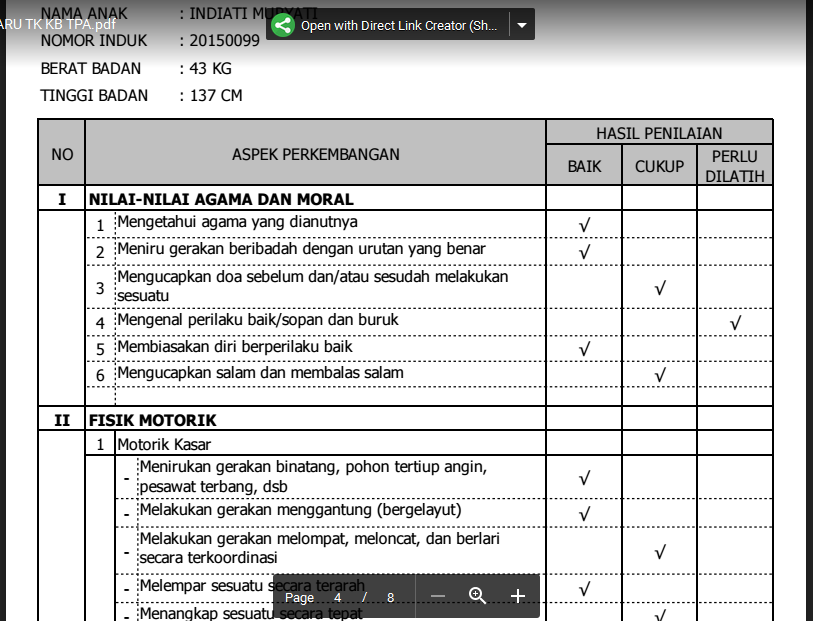Click the 'HASIL PENILAIAN' table header
Image resolution: width=813 pixels, height=621 pixels.
658,131
